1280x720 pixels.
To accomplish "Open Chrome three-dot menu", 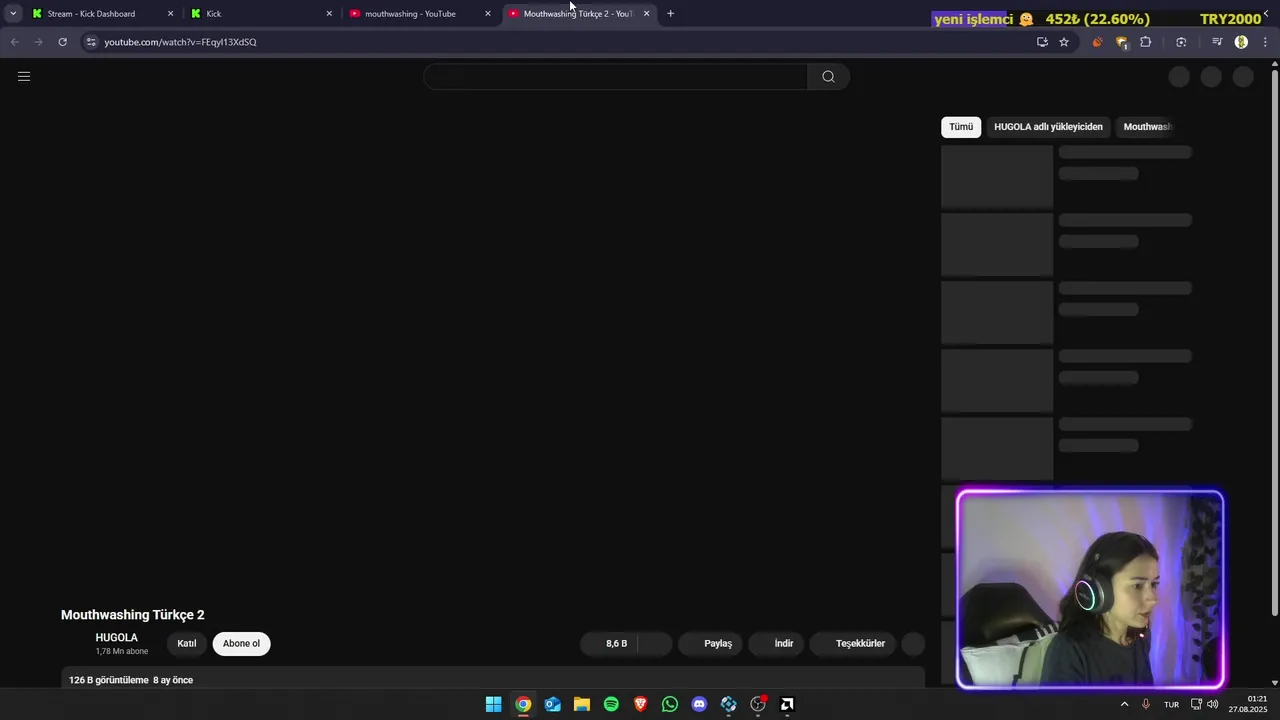I will click(x=1265, y=42).
